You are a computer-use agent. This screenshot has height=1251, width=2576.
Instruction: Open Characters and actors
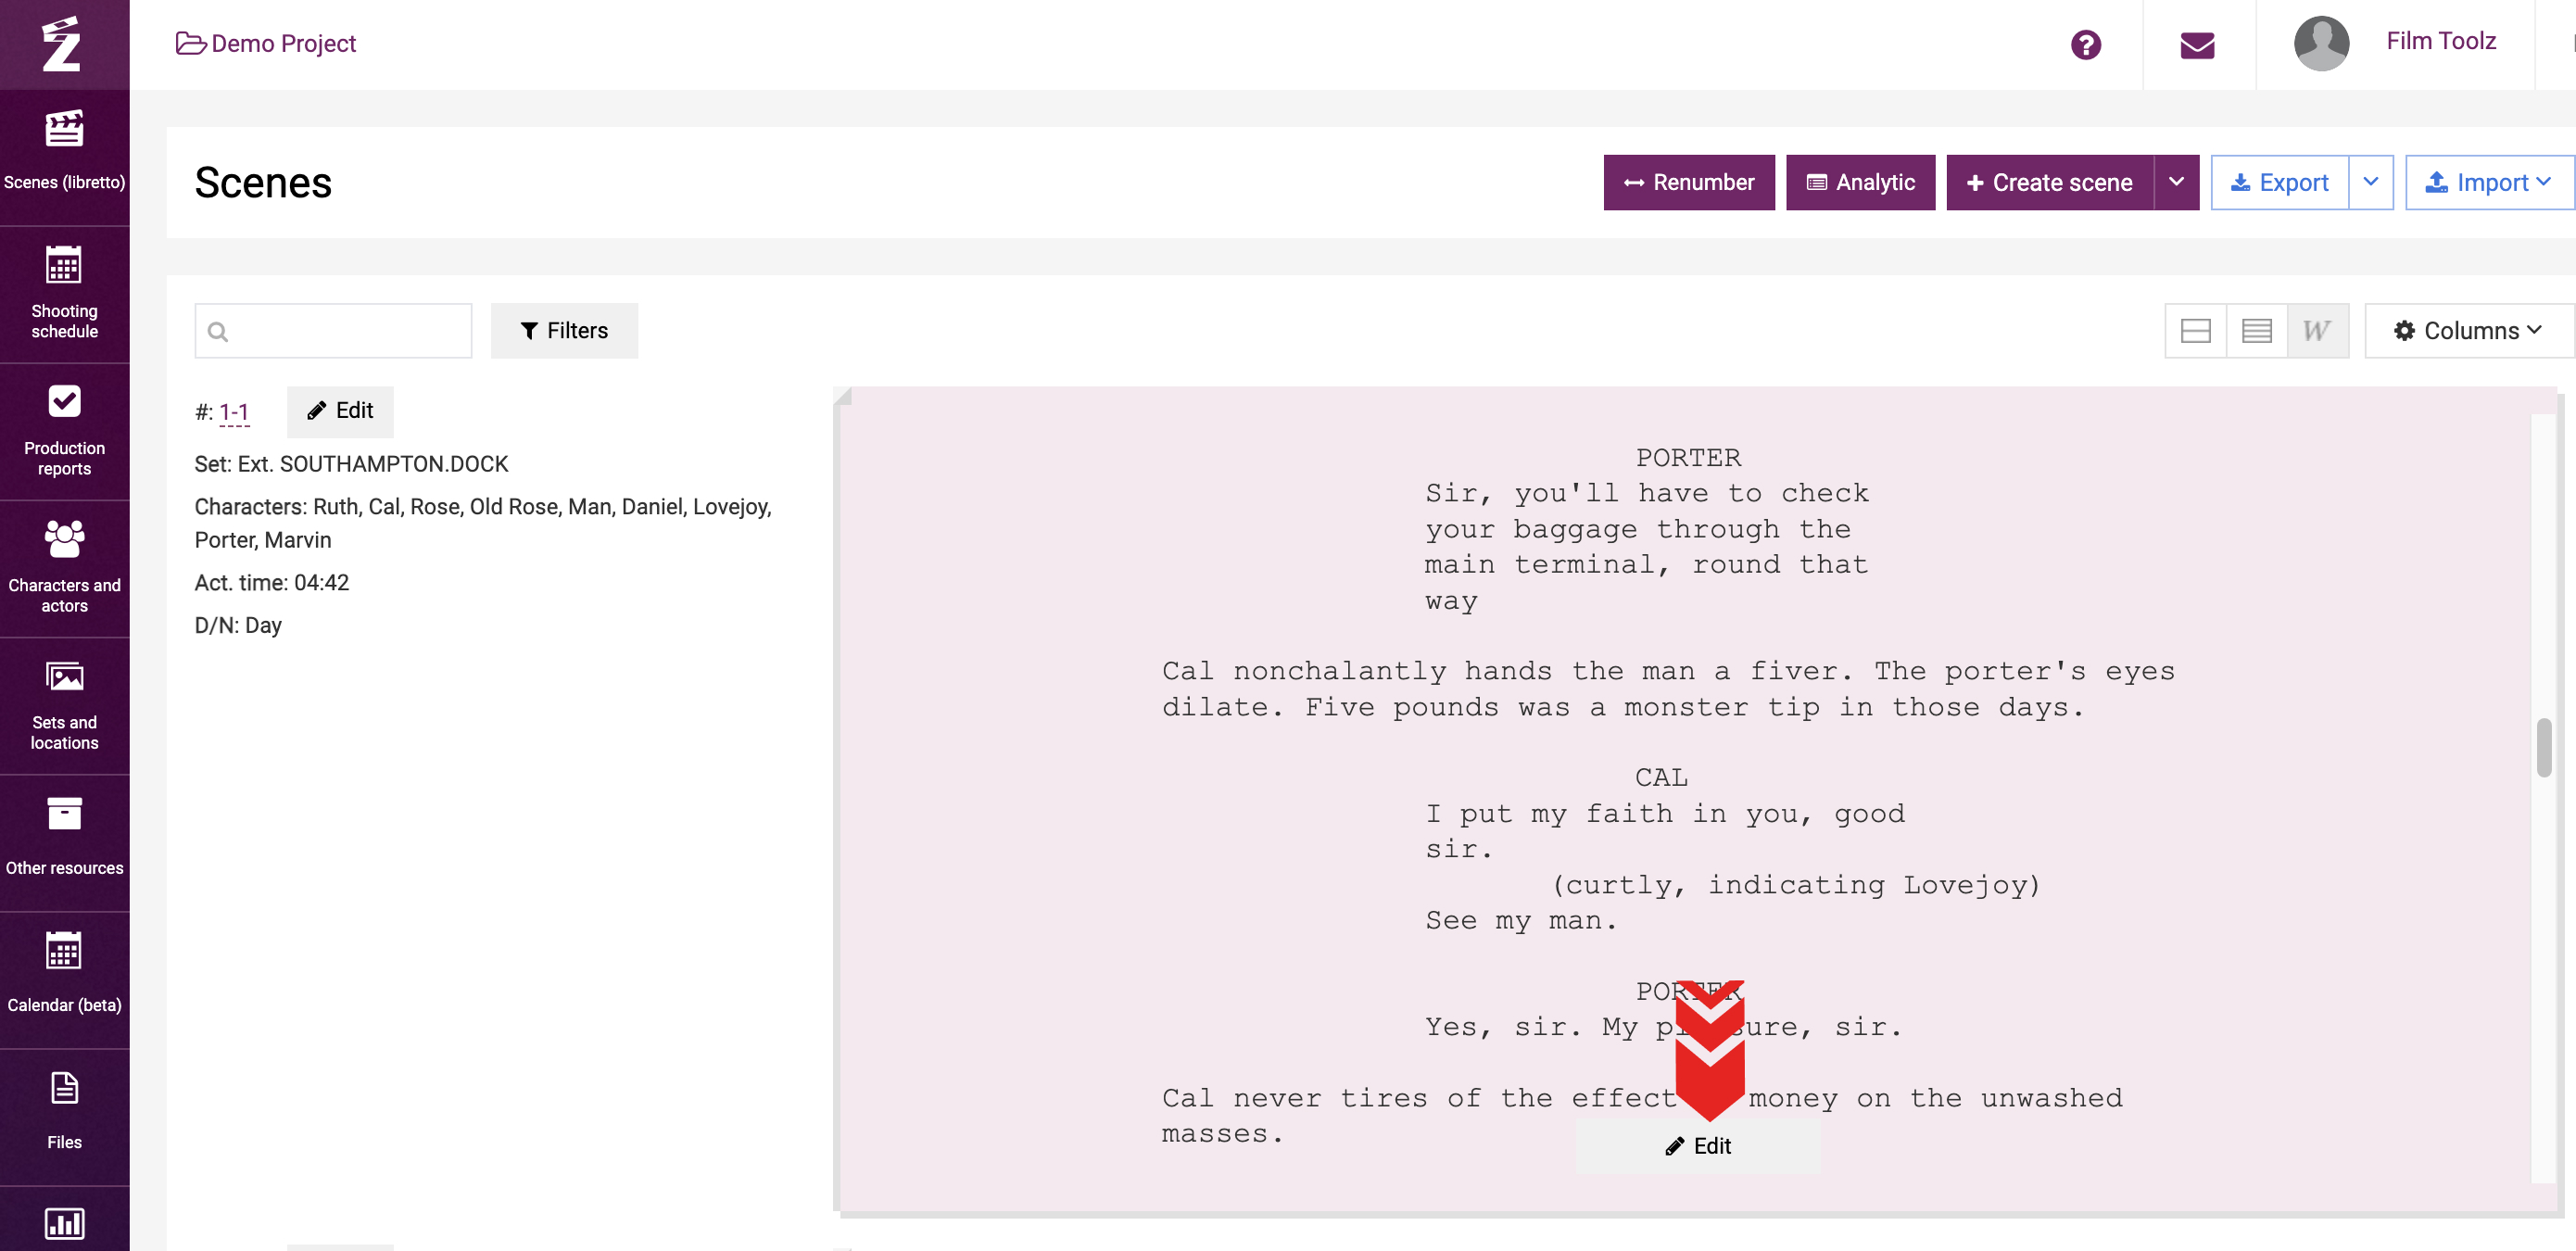[64, 567]
